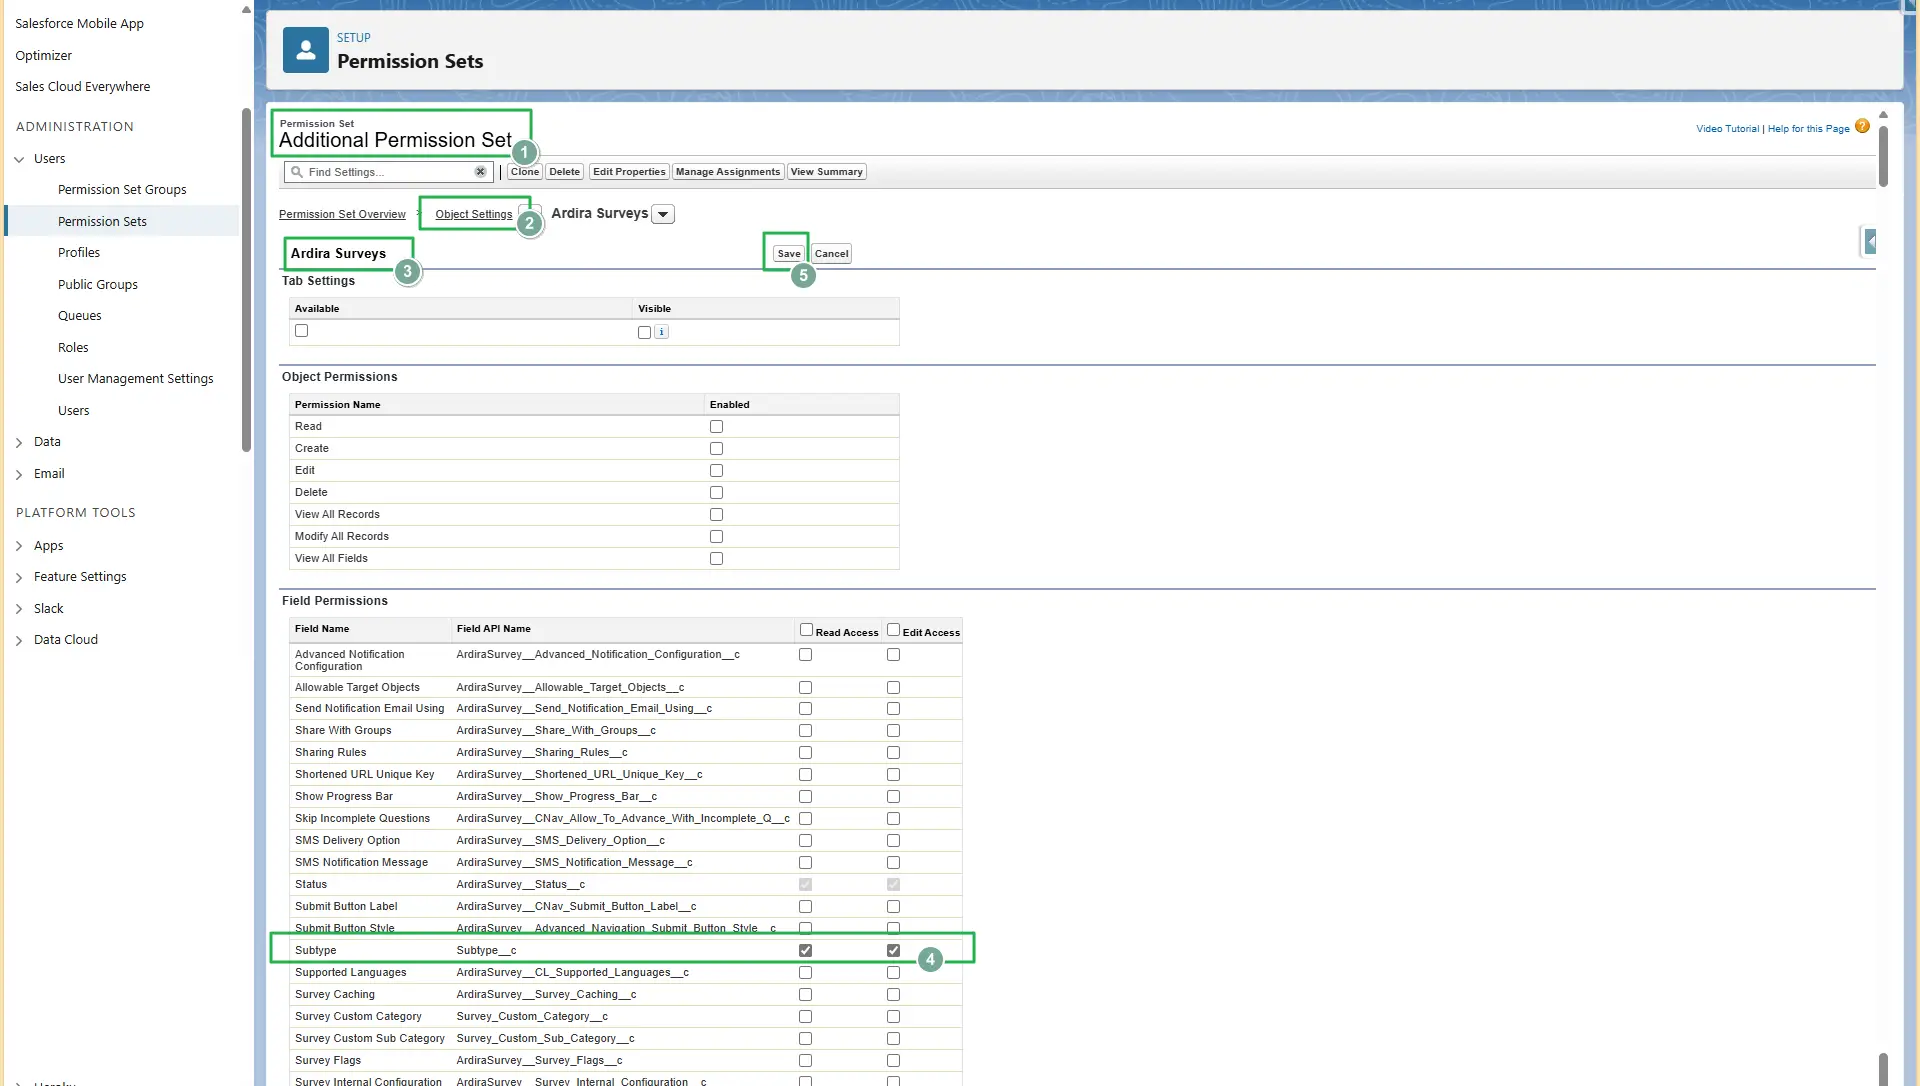Enable View All Records permission

716,515
